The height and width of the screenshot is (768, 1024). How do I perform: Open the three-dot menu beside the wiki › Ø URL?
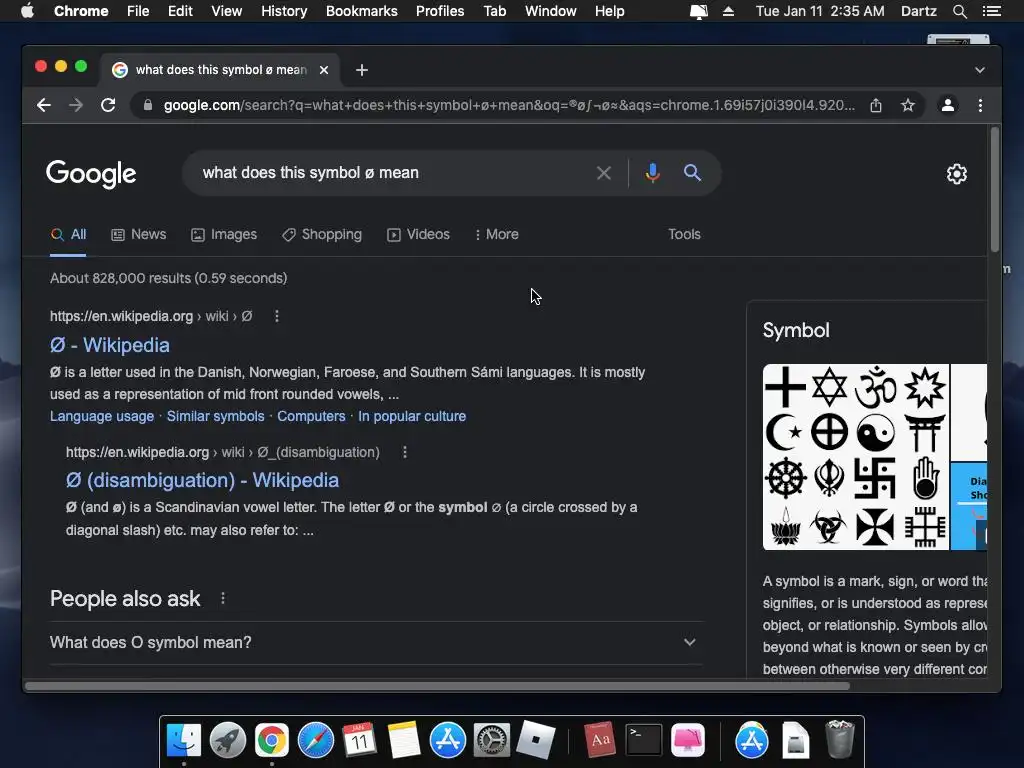pyautogui.click(x=277, y=316)
